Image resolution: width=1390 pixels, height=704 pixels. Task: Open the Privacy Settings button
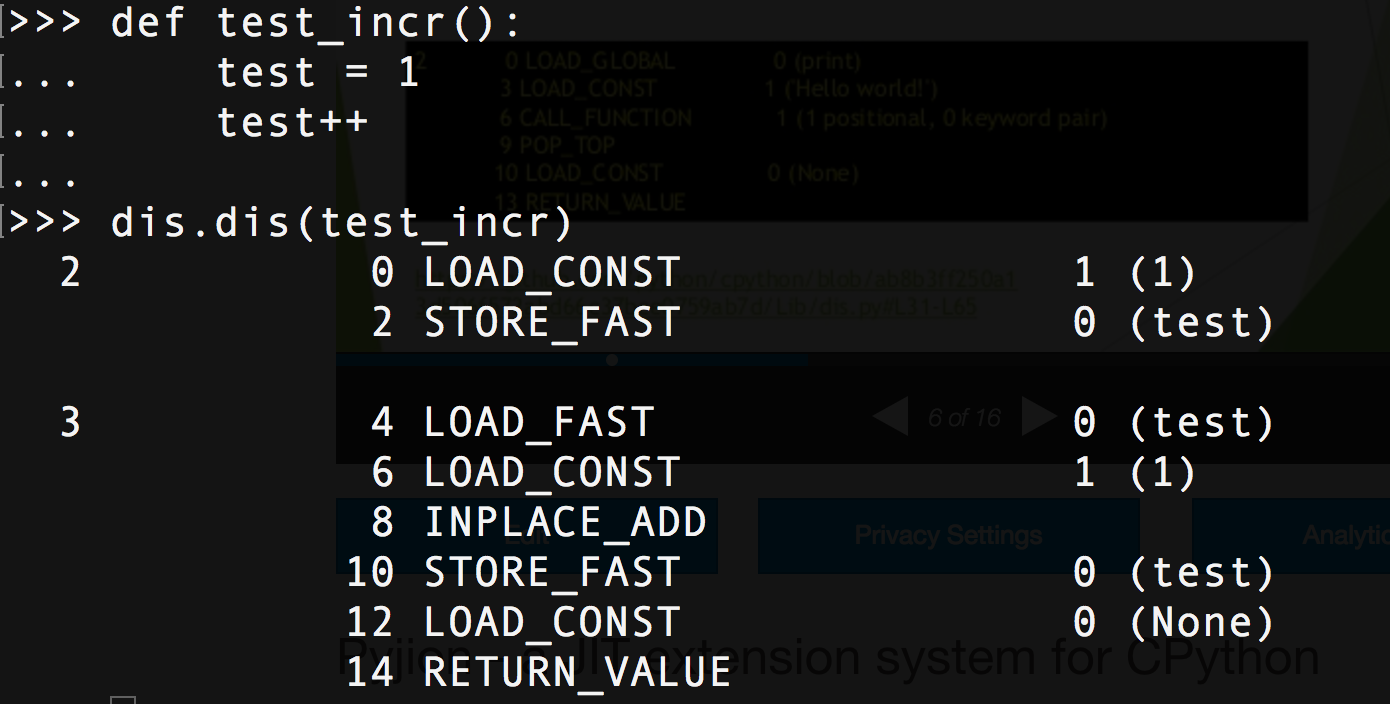(948, 536)
